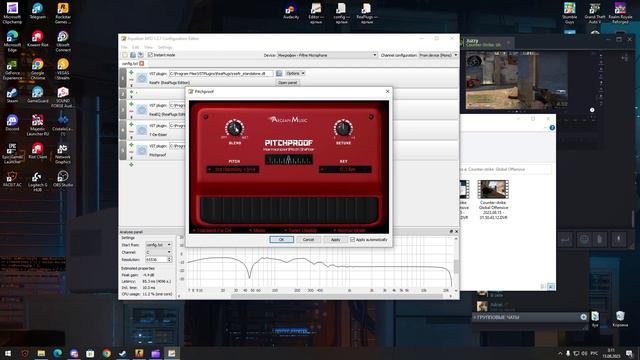Toggle Tuner Display option in Pitchproof
Viewport: 640px width, 360px height.
coord(300,231)
